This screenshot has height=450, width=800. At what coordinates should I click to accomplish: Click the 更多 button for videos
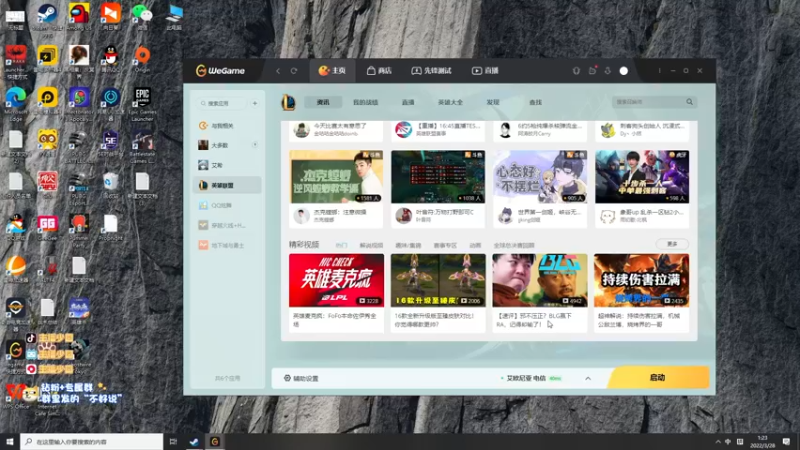(672, 244)
